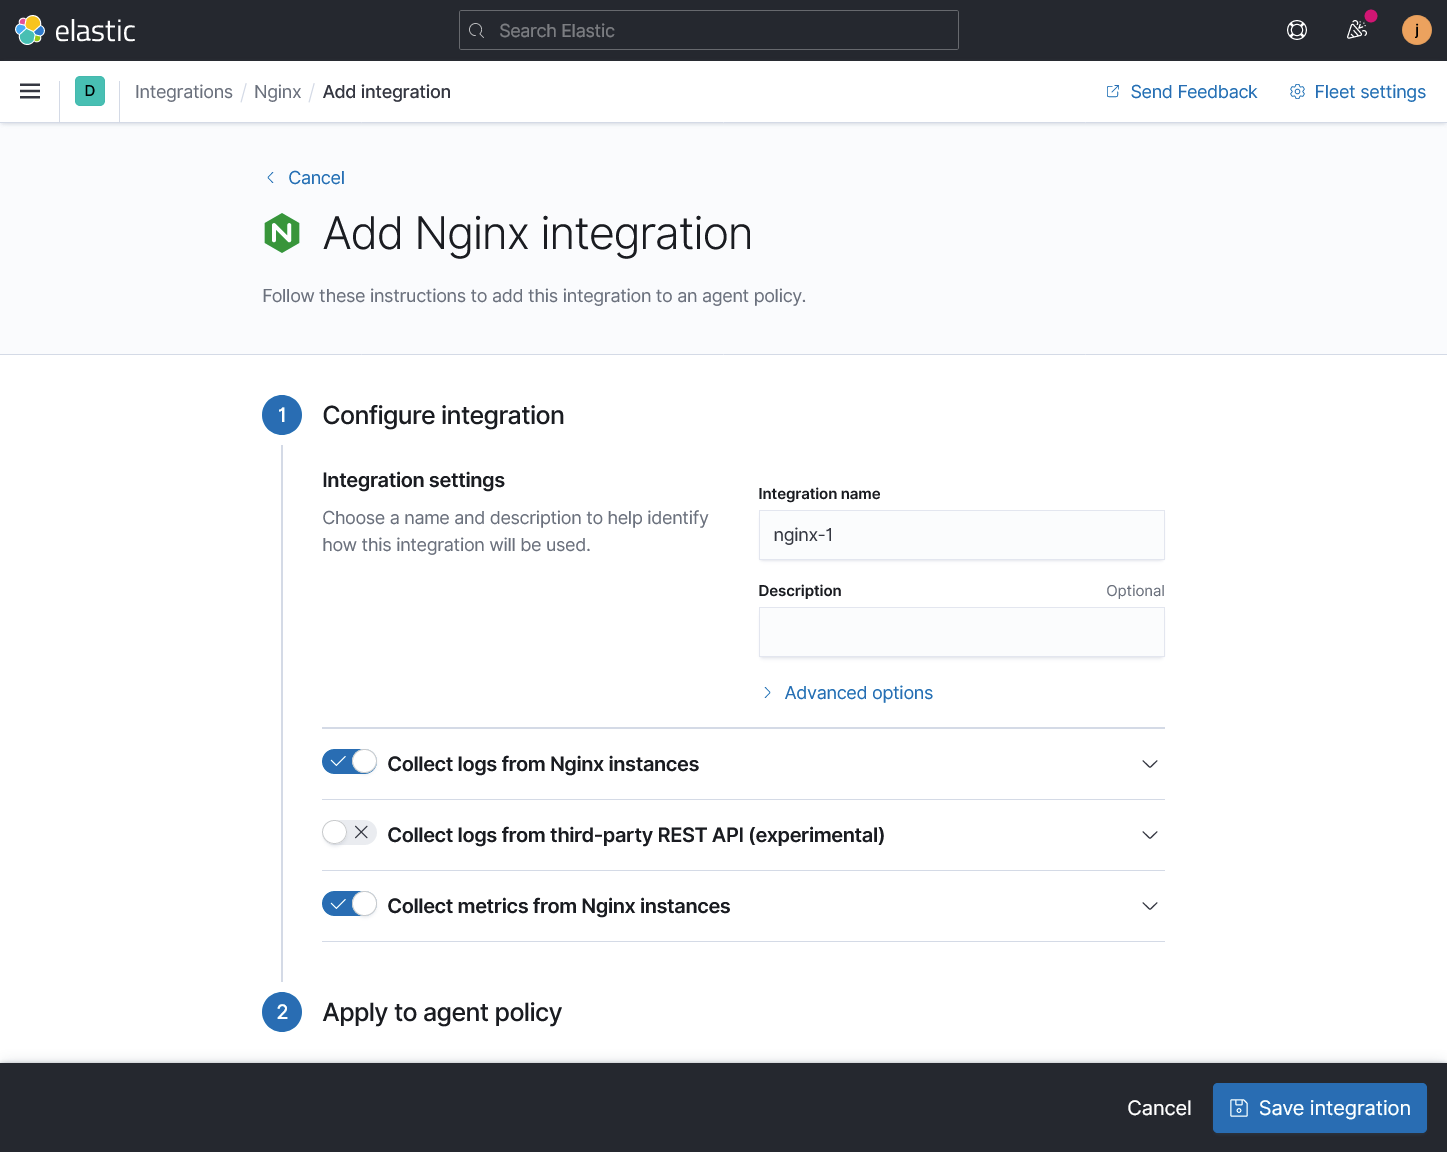Image resolution: width=1447 pixels, height=1152 pixels.
Task: Expand Advanced options
Action: (x=848, y=693)
